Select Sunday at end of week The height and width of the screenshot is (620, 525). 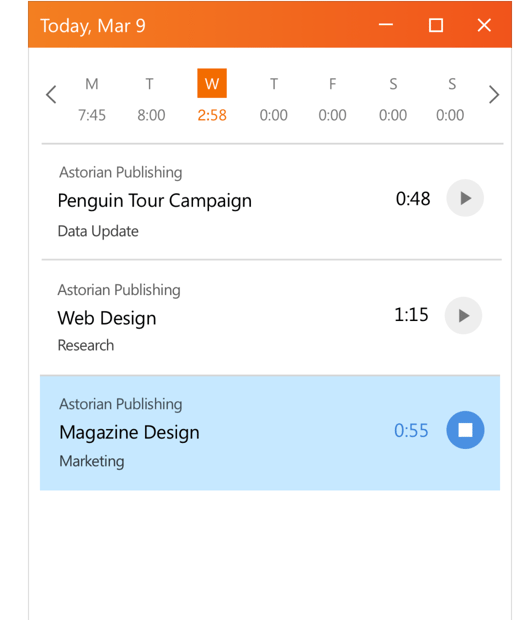coord(450,99)
